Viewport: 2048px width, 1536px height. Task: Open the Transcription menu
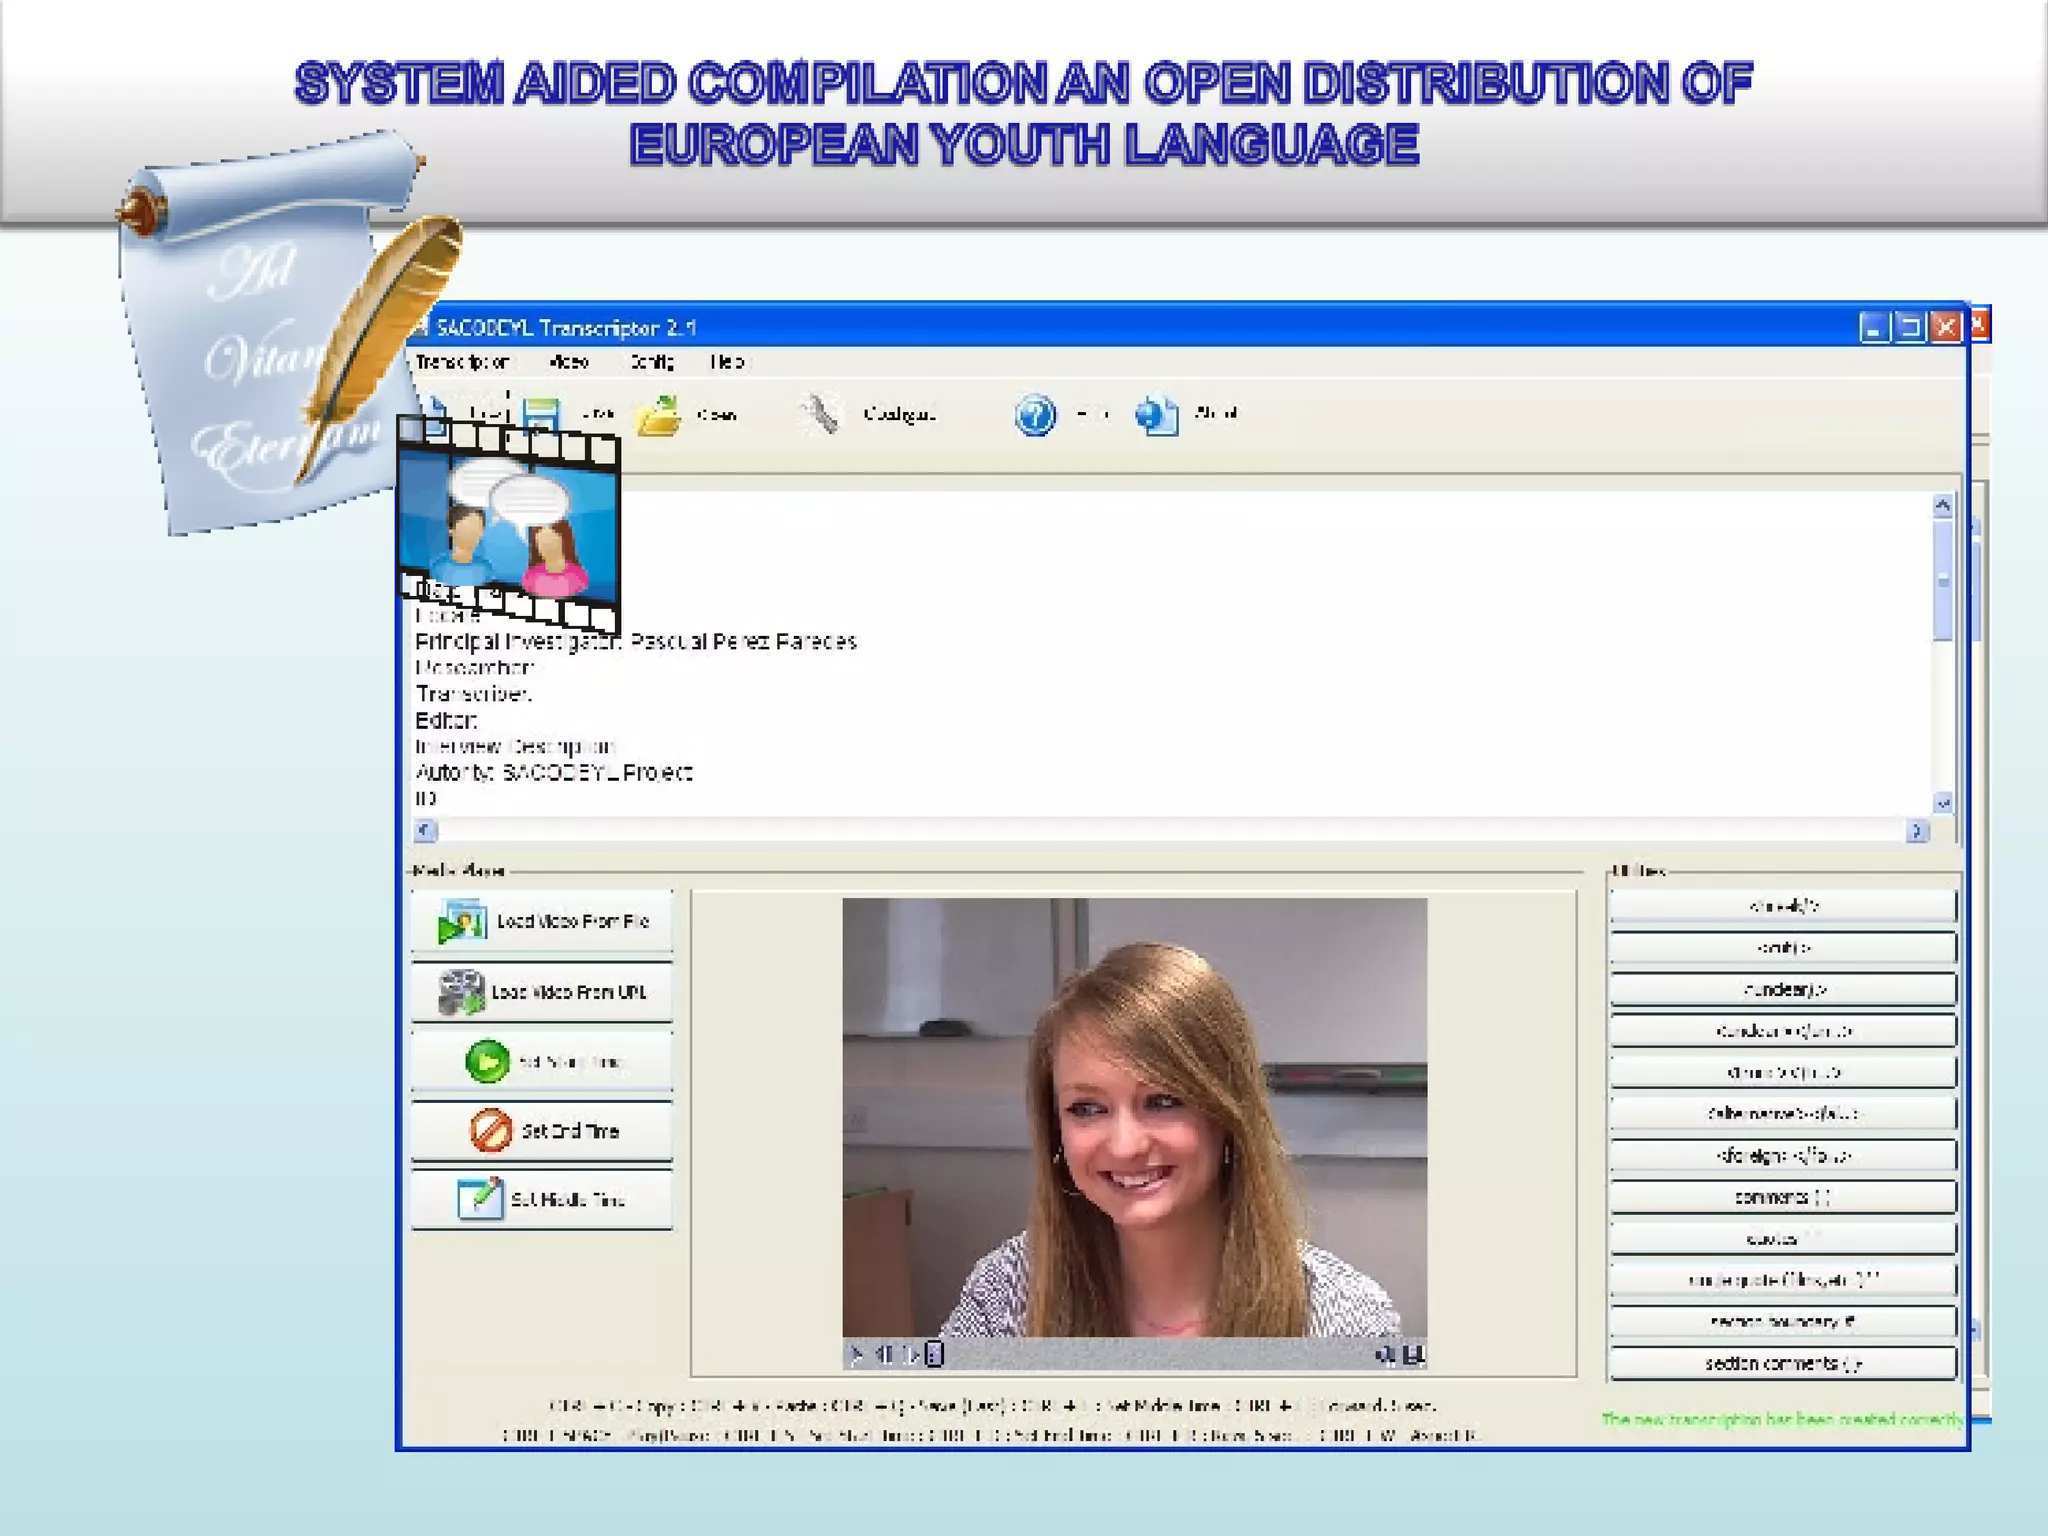coord(462,362)
